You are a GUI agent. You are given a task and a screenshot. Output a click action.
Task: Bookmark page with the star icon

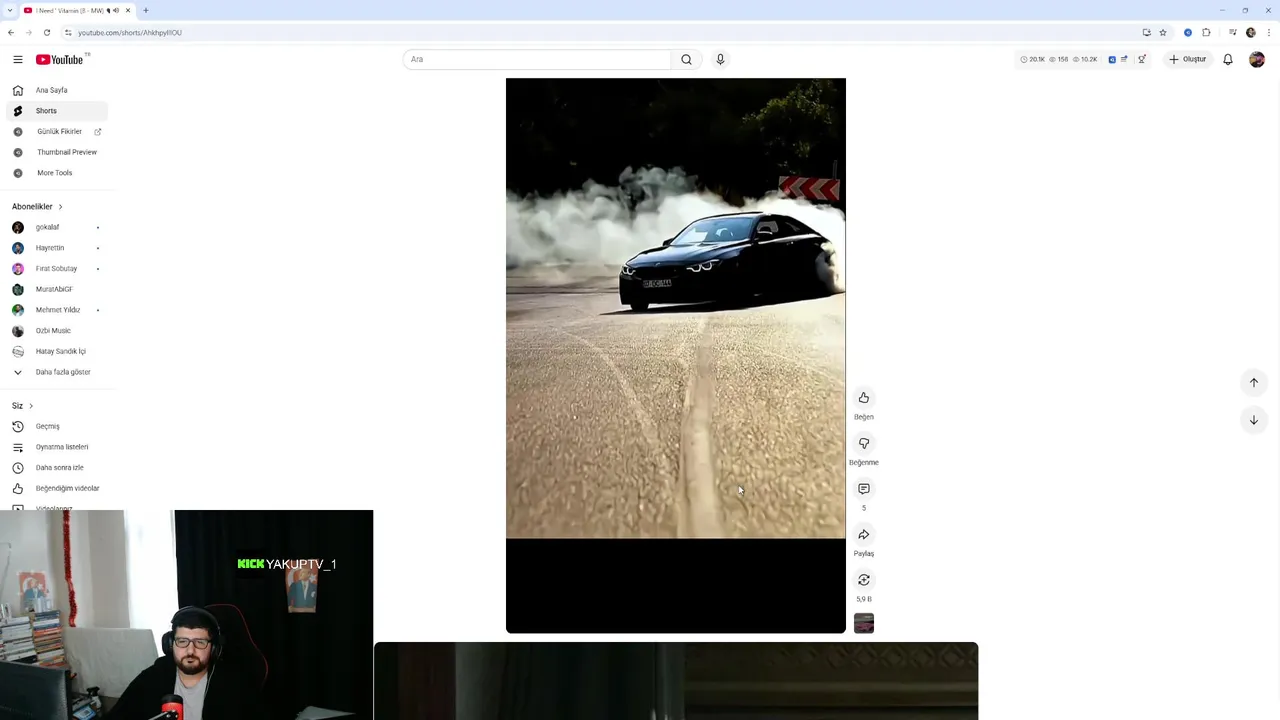pyautogui.click(x=1163, y=32)
